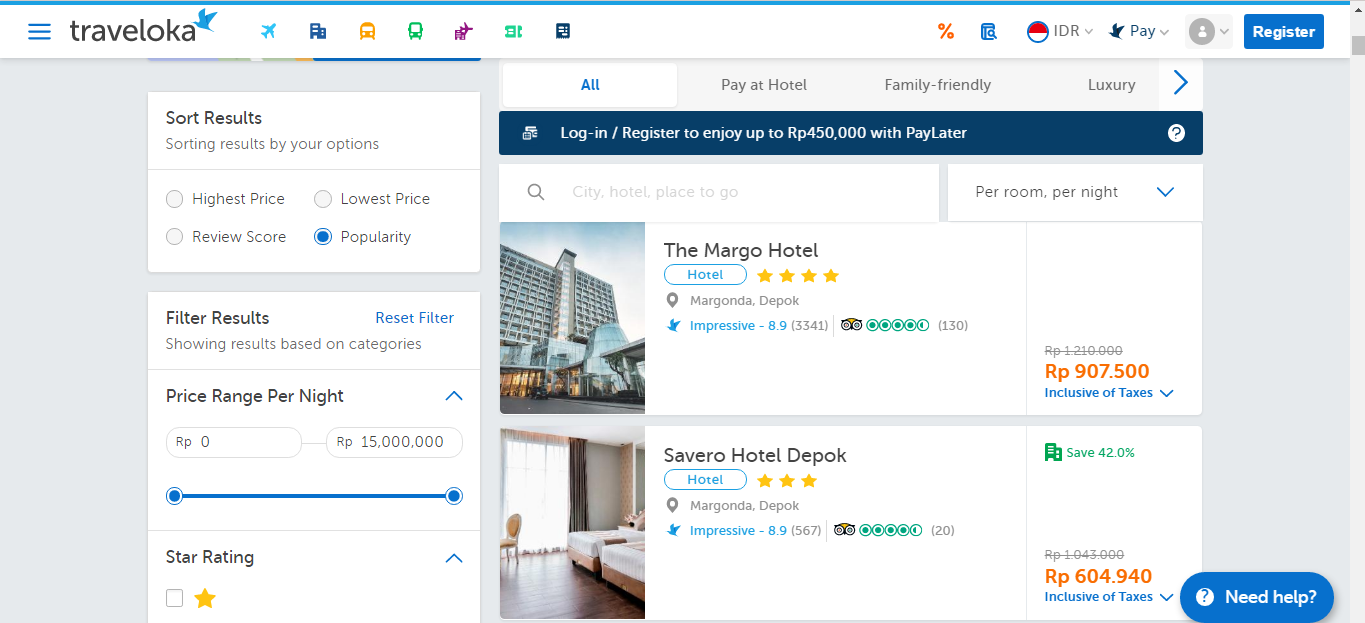Select Popularity sort option
The width and height of the screenshot is (1365, 623).
pos(322,237)
